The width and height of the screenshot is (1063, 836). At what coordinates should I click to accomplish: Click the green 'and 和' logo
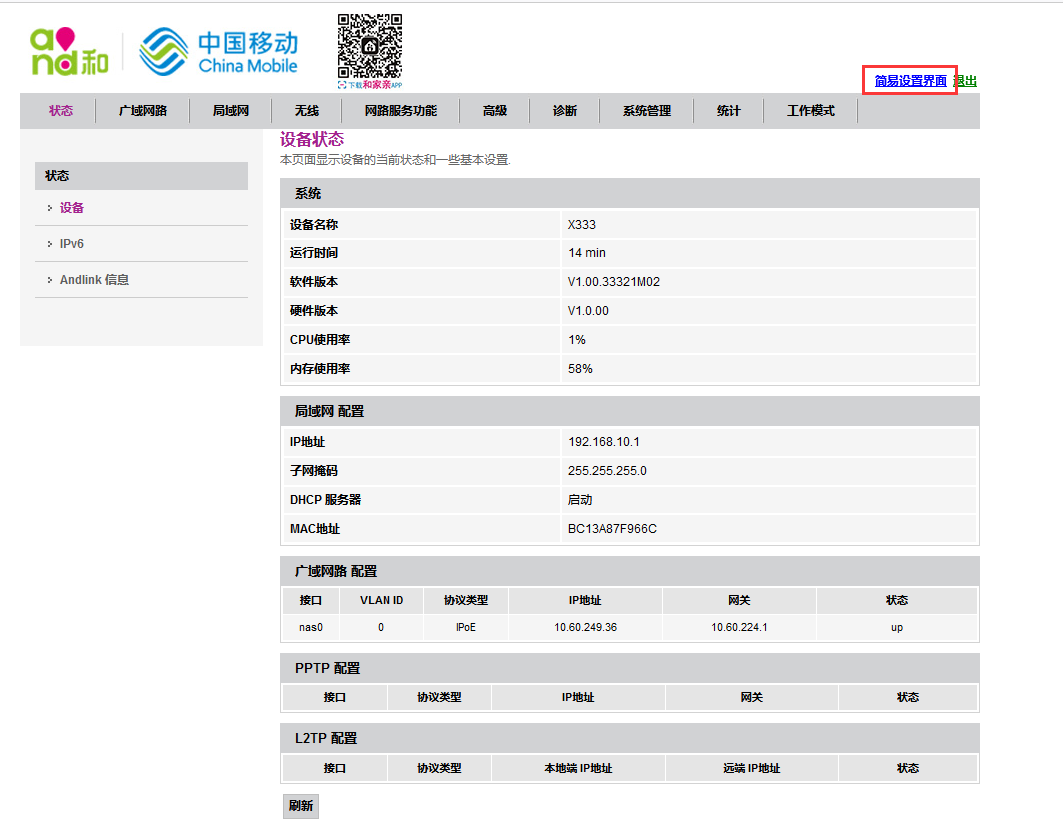point(69,52)
